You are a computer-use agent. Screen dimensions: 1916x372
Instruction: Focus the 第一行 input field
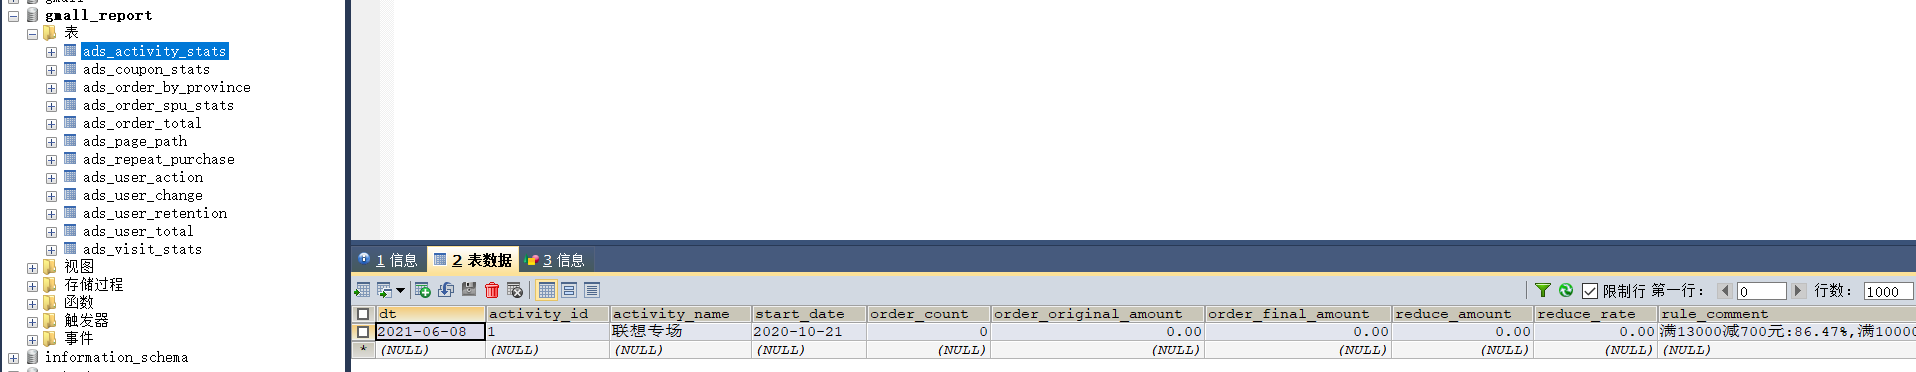point(1761,291)
